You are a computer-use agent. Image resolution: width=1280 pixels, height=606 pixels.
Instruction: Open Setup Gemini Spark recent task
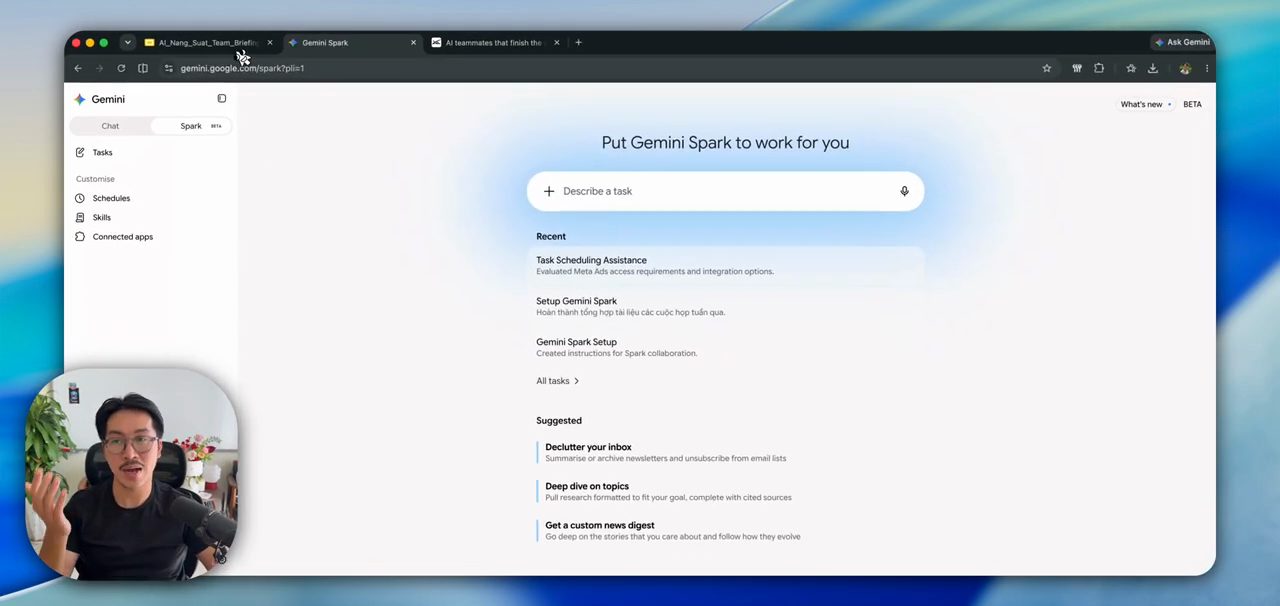coord(725,306)
